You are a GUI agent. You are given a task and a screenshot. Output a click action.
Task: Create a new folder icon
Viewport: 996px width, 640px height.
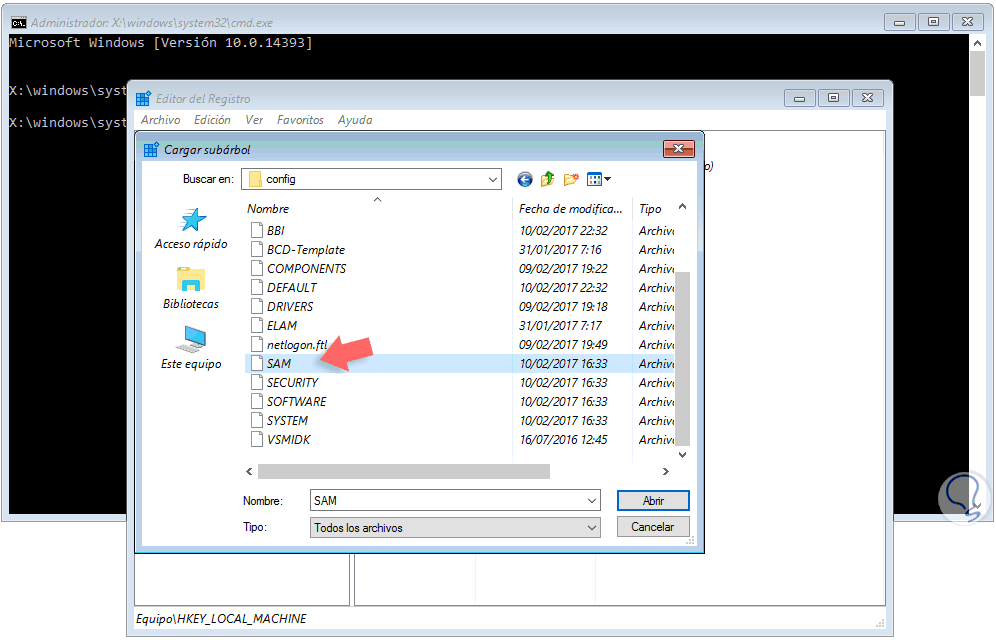click(x=571, y=180)
